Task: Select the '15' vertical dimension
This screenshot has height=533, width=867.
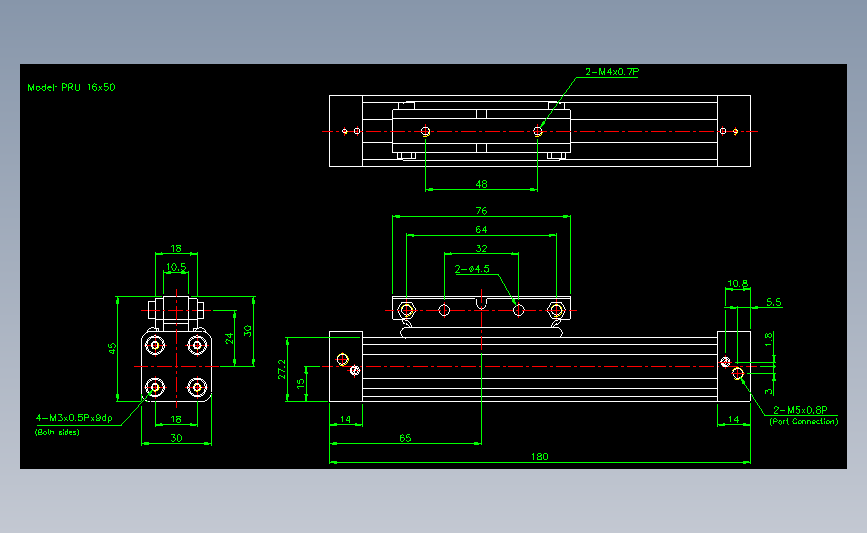Action: 301,383
